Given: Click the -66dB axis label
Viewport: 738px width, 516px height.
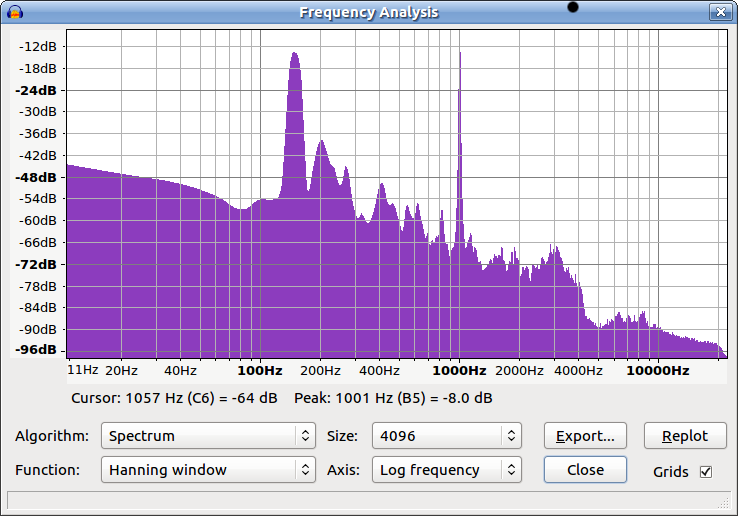Looking at the screenshot, I should 38,242.
